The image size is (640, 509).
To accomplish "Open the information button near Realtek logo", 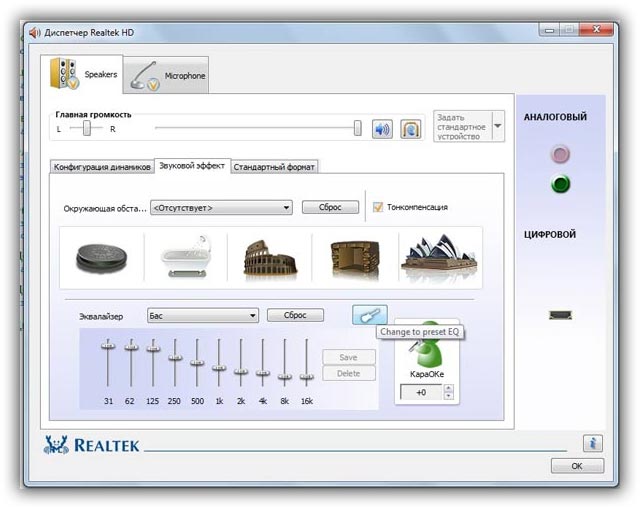I will pos(593,443).
